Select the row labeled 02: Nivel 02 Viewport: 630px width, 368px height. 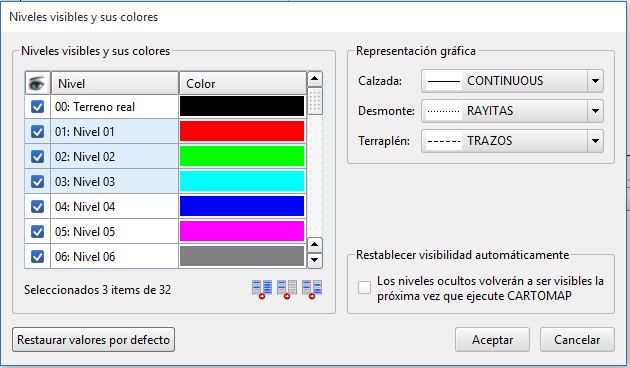pyautogui.click(x=115, y=157)
